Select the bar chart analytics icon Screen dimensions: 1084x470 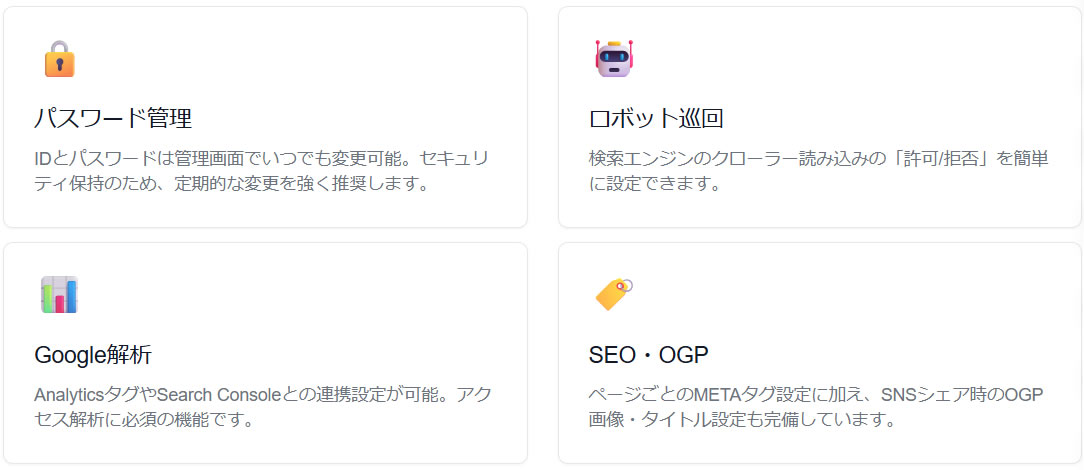(x=60, y=295)
